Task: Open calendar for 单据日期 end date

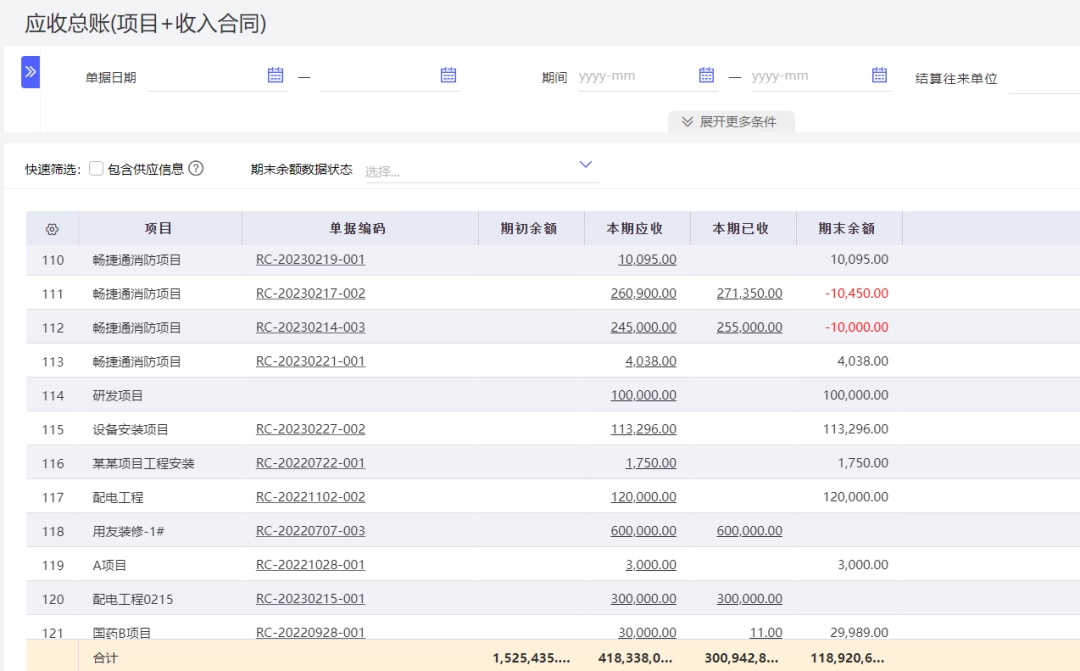Action: pyautogui.click(x=448, y=75)
